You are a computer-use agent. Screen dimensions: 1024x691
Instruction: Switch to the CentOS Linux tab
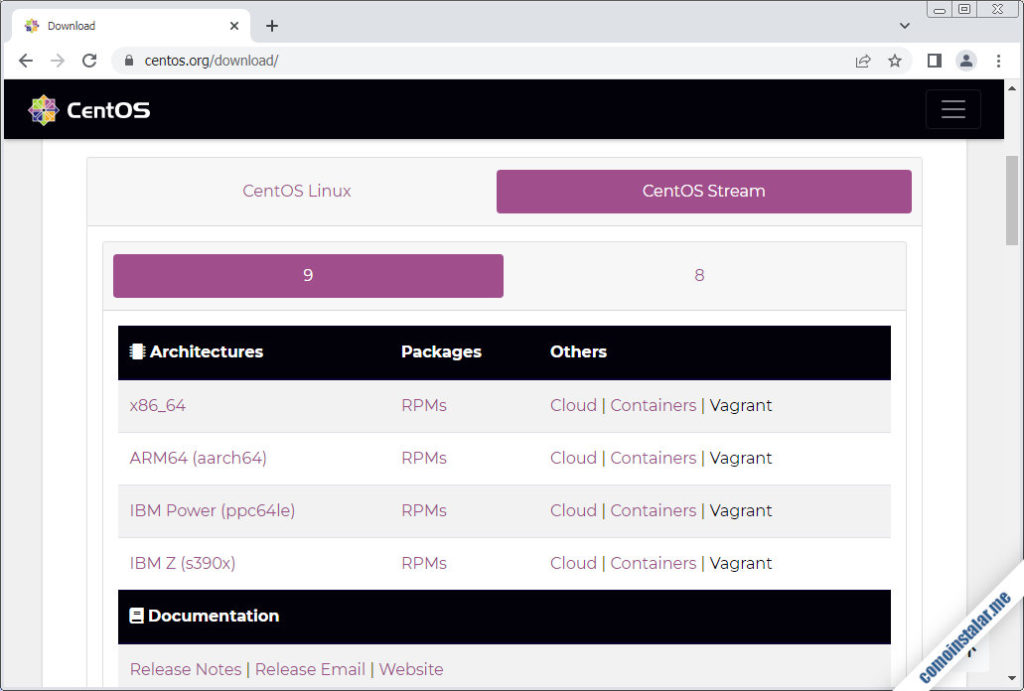point(296,191)
